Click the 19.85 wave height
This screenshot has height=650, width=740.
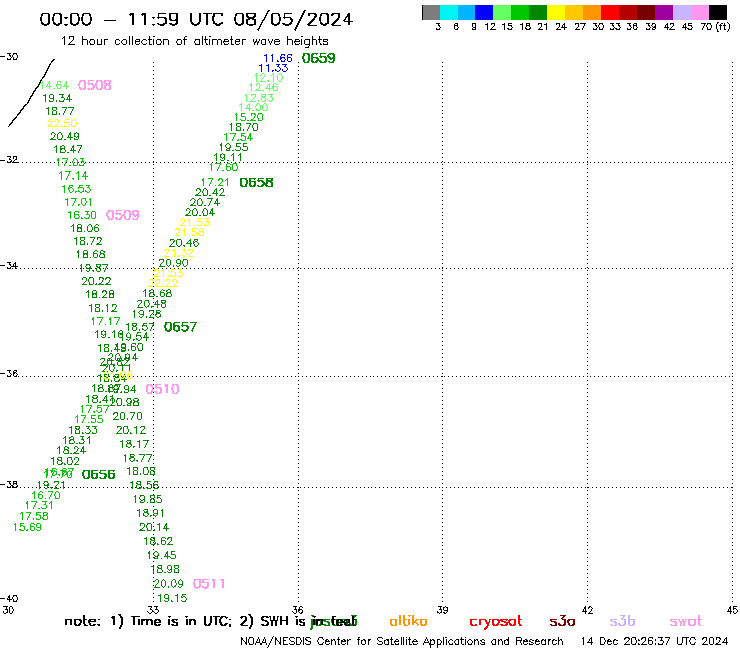click(147, 499)
